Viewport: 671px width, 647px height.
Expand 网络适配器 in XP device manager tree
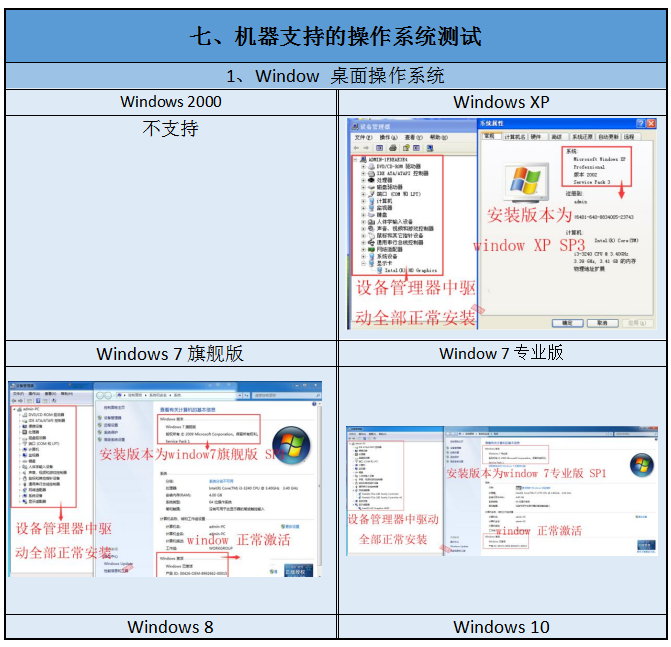tap(362, 249)
